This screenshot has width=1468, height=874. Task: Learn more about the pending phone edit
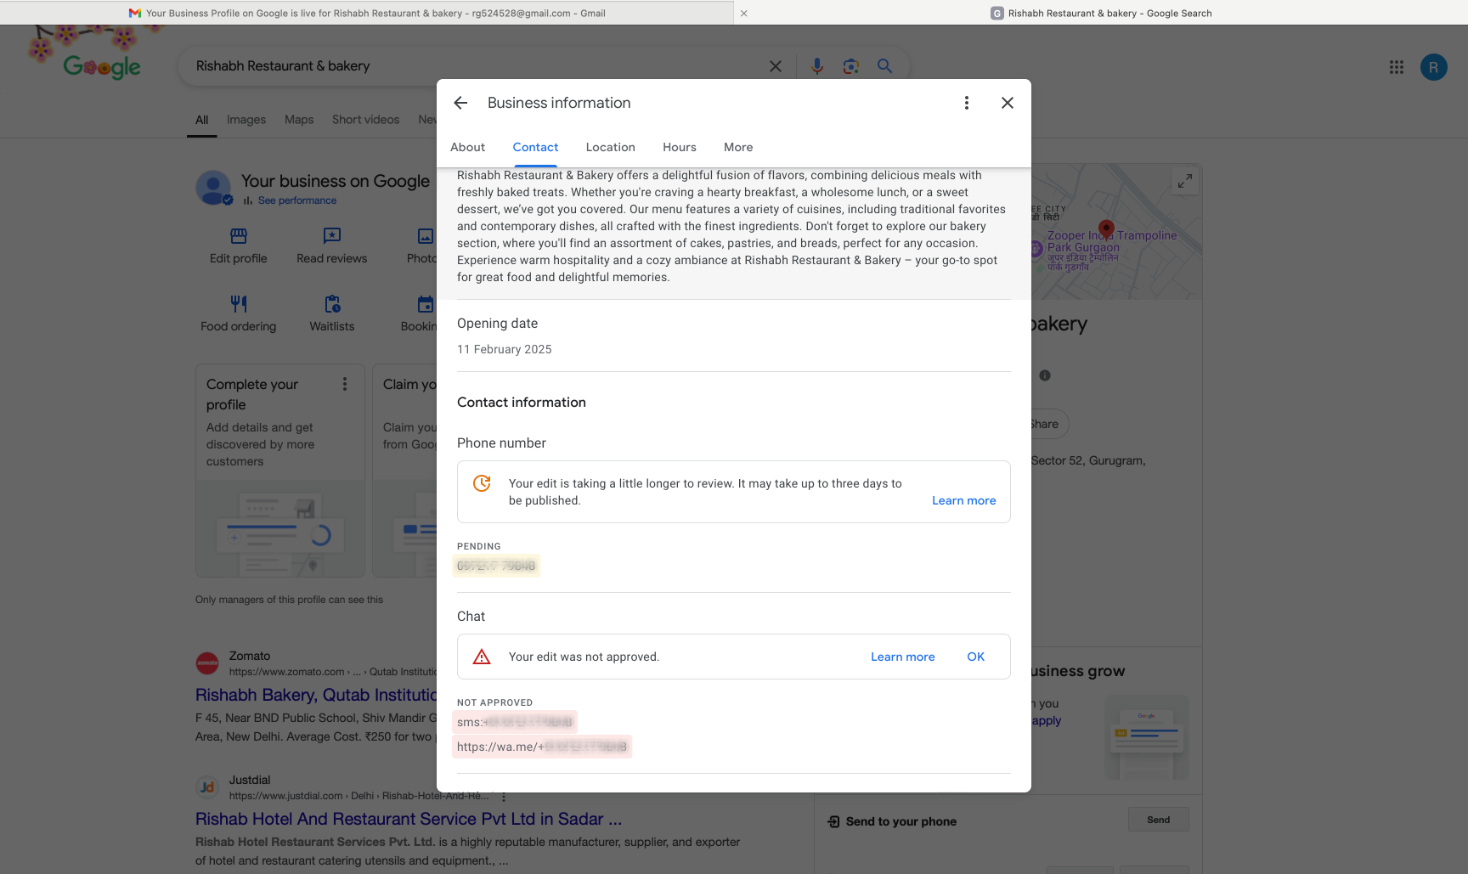(964, 501)
